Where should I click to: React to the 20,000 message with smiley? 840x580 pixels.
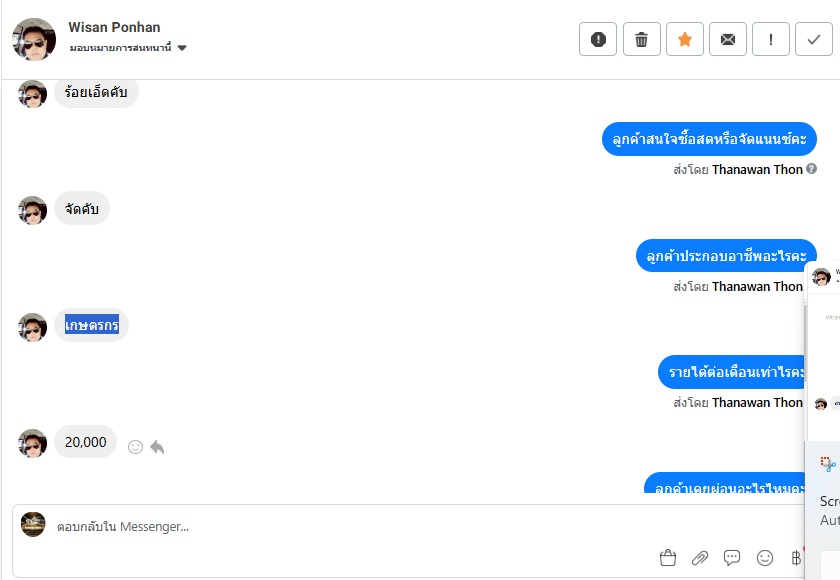point(136,447)
